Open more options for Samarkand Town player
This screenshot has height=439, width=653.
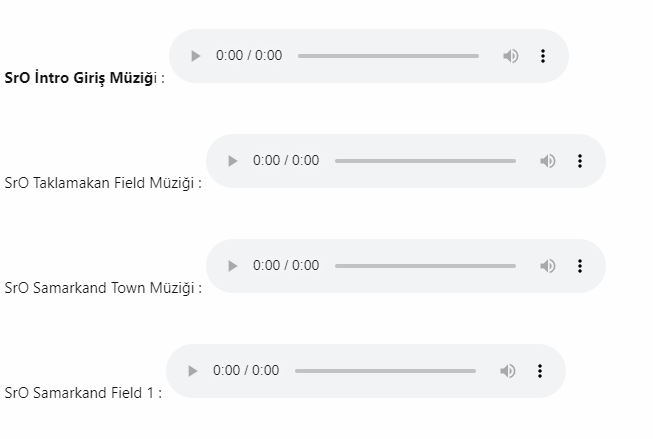[x=580, y=266]
